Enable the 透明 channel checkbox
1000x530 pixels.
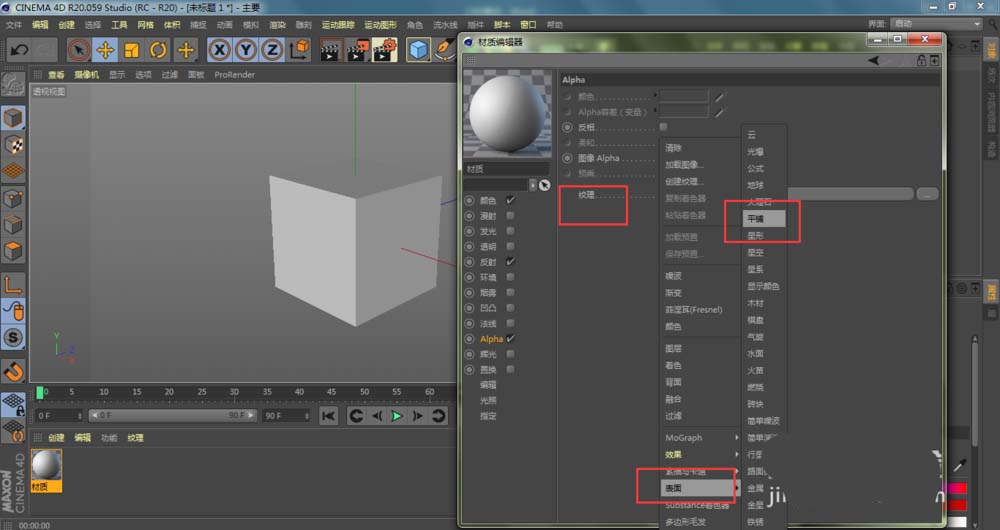[510, 246]
